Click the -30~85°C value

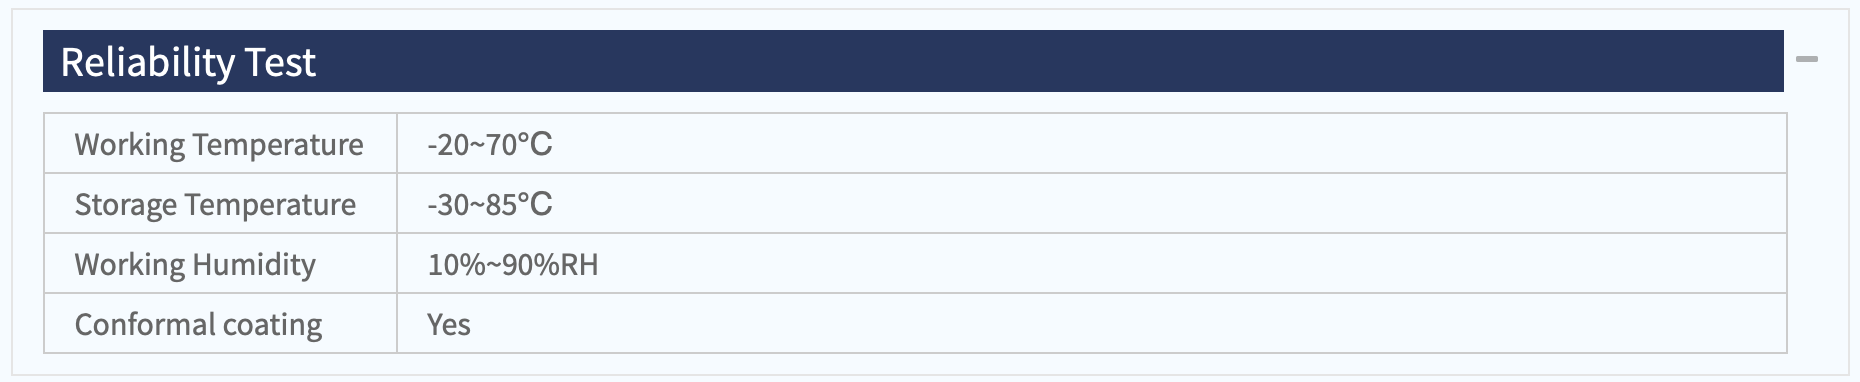[489, 205]
